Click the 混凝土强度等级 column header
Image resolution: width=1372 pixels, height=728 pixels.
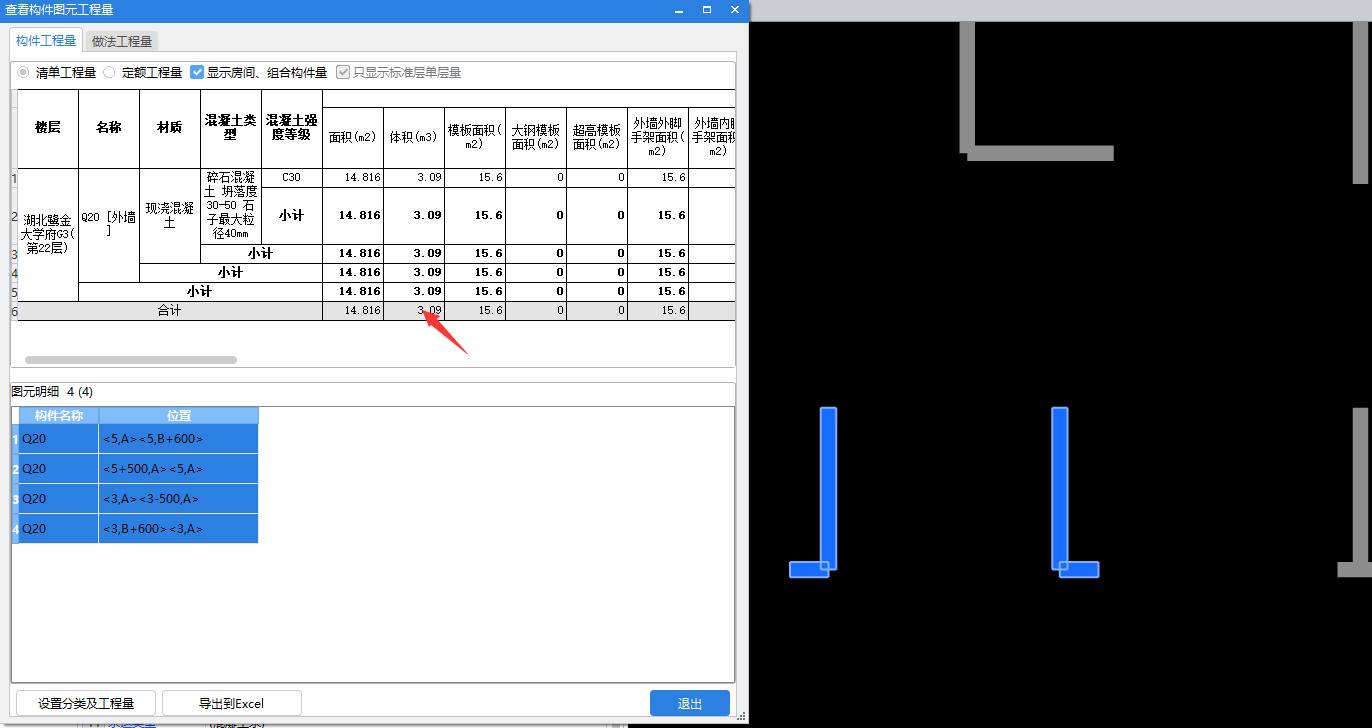pyautogui.click(x=292, y=128)
